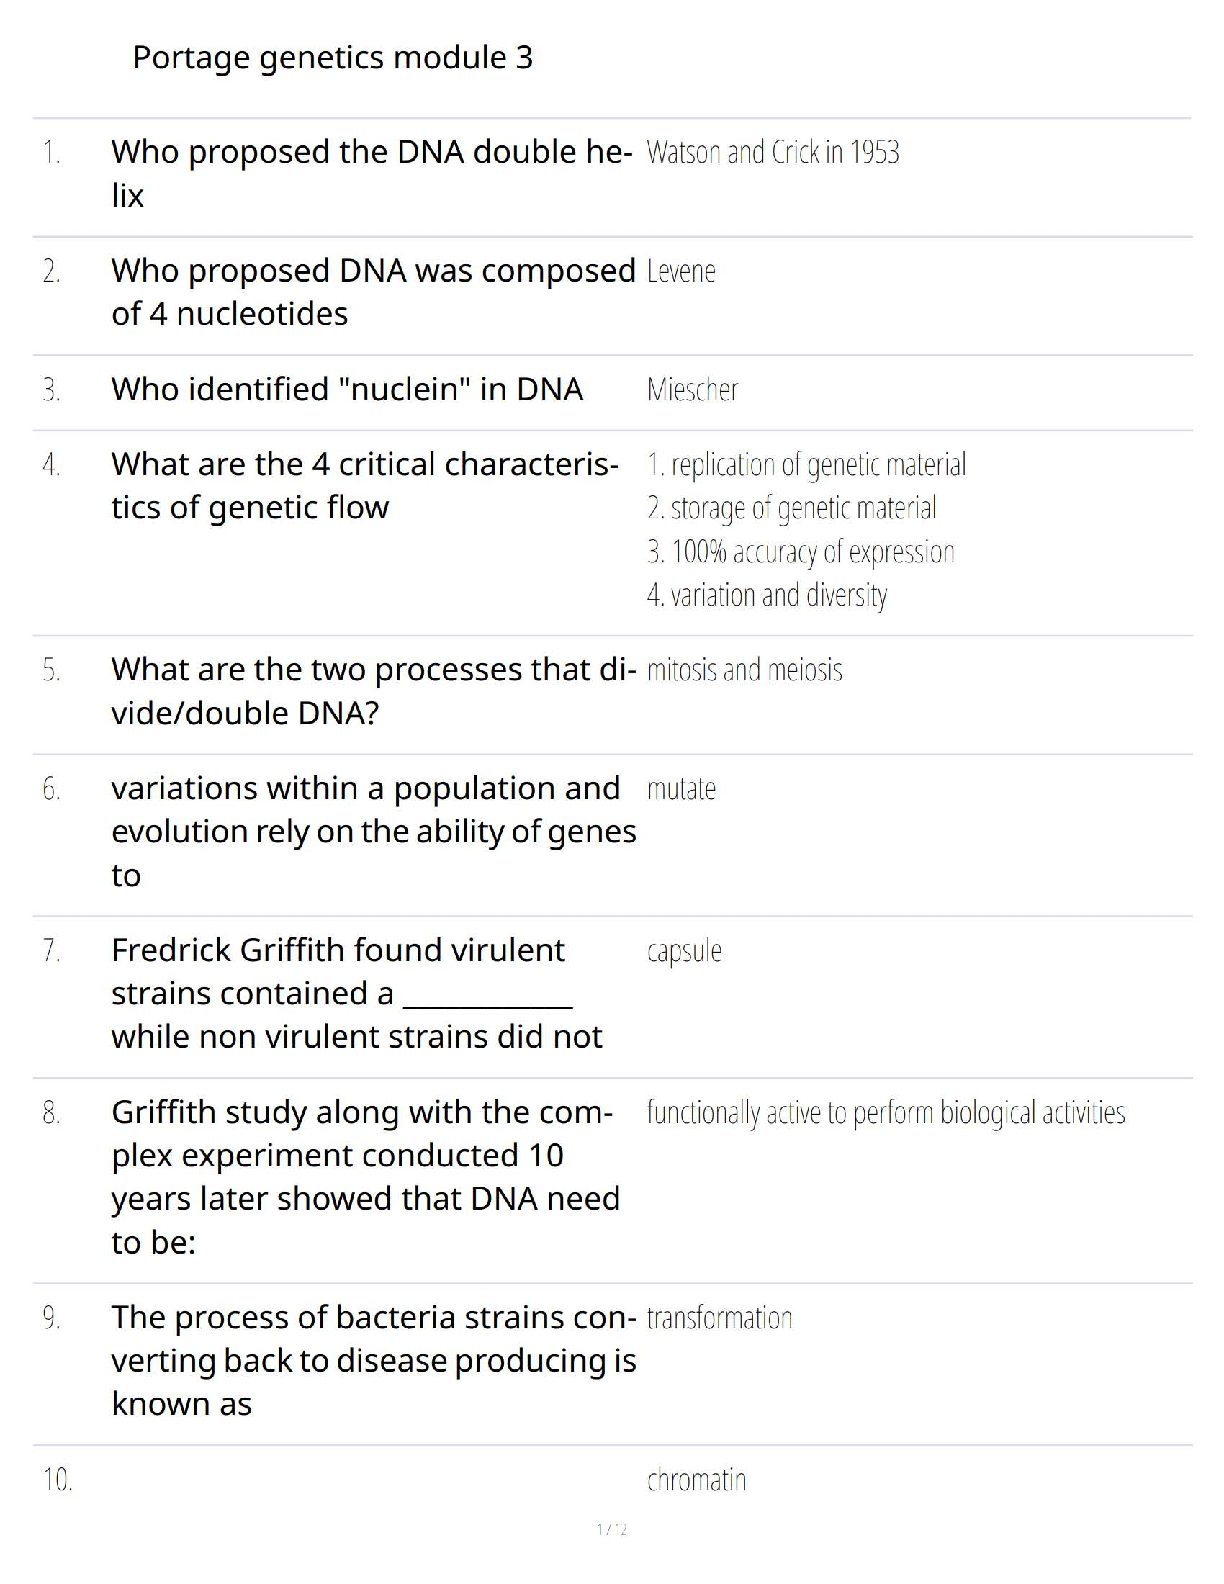This screenshot has width=1224, height=1584.
Task: Click the page number indicator at the bottom
Action: pos(611,1529)
